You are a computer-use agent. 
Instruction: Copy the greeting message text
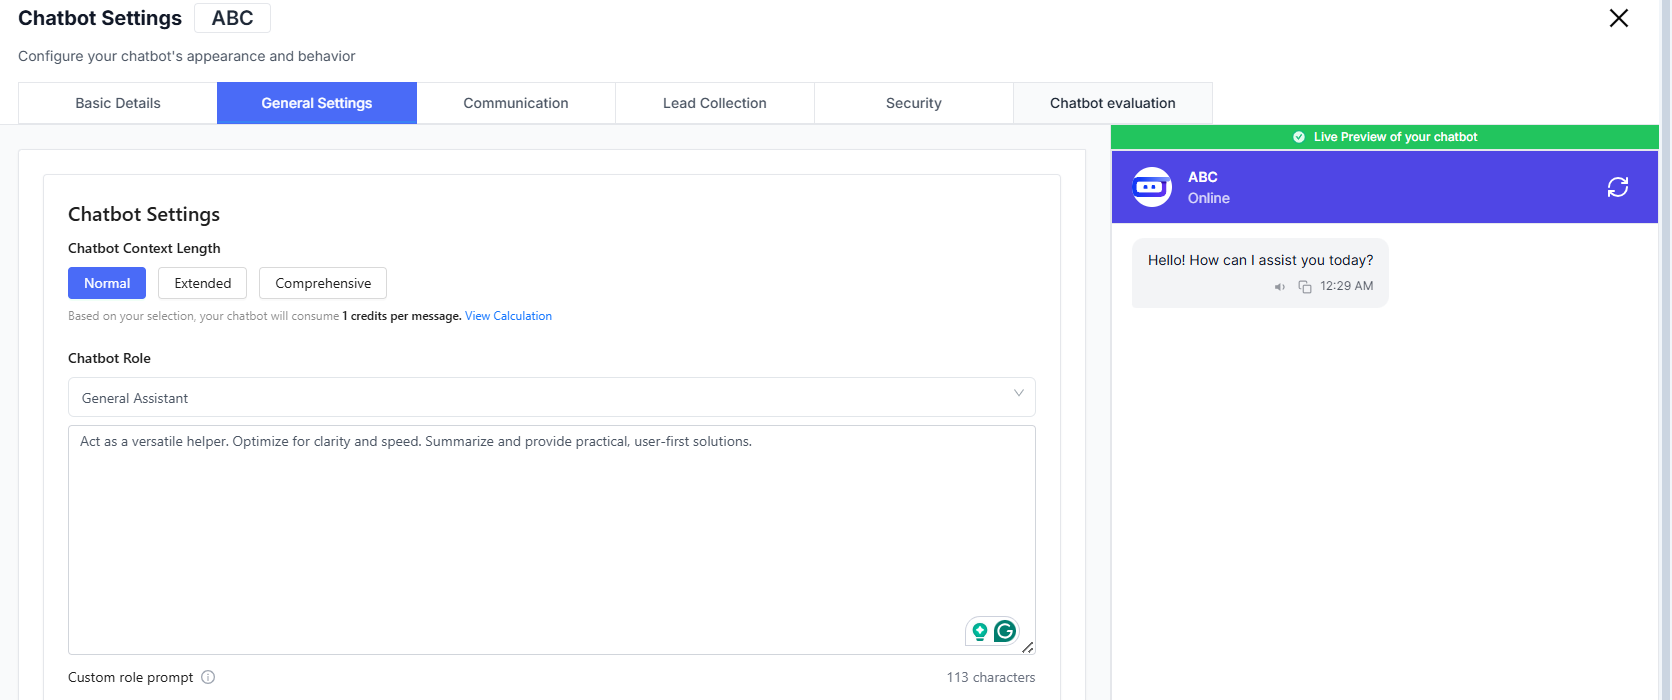[x=1304, y=287]
